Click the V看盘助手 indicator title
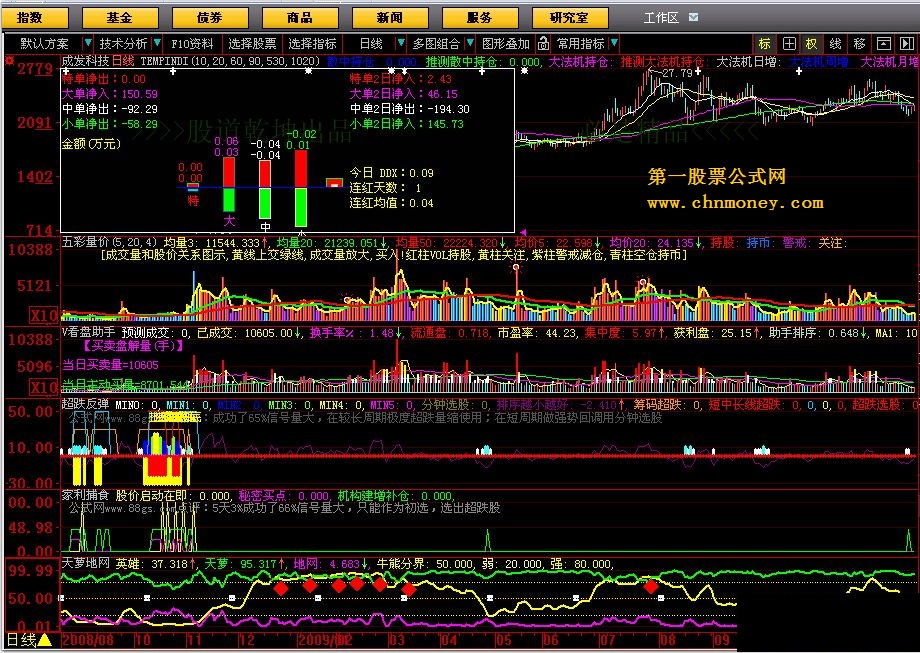Image resolution: width=920 pixels, height=653 pixels. tap(89, 333)
